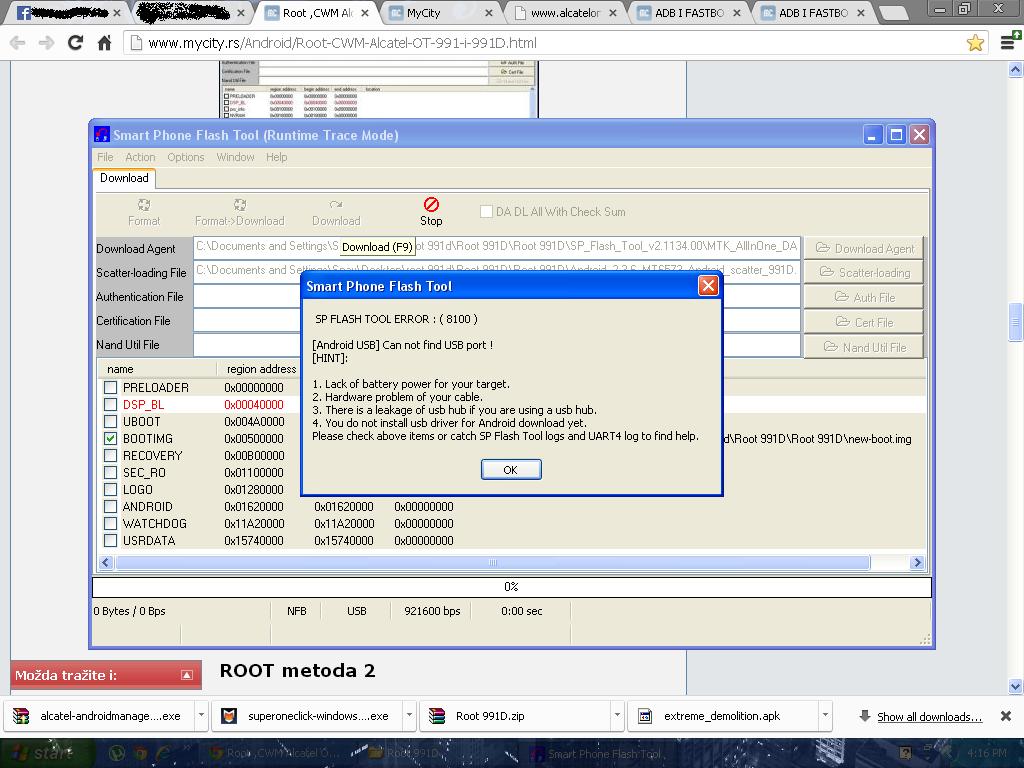Viewport: 1024px width, 768px height.
Task: Check the WATCHDOG checkbox
Action: (x=110, y=523)
